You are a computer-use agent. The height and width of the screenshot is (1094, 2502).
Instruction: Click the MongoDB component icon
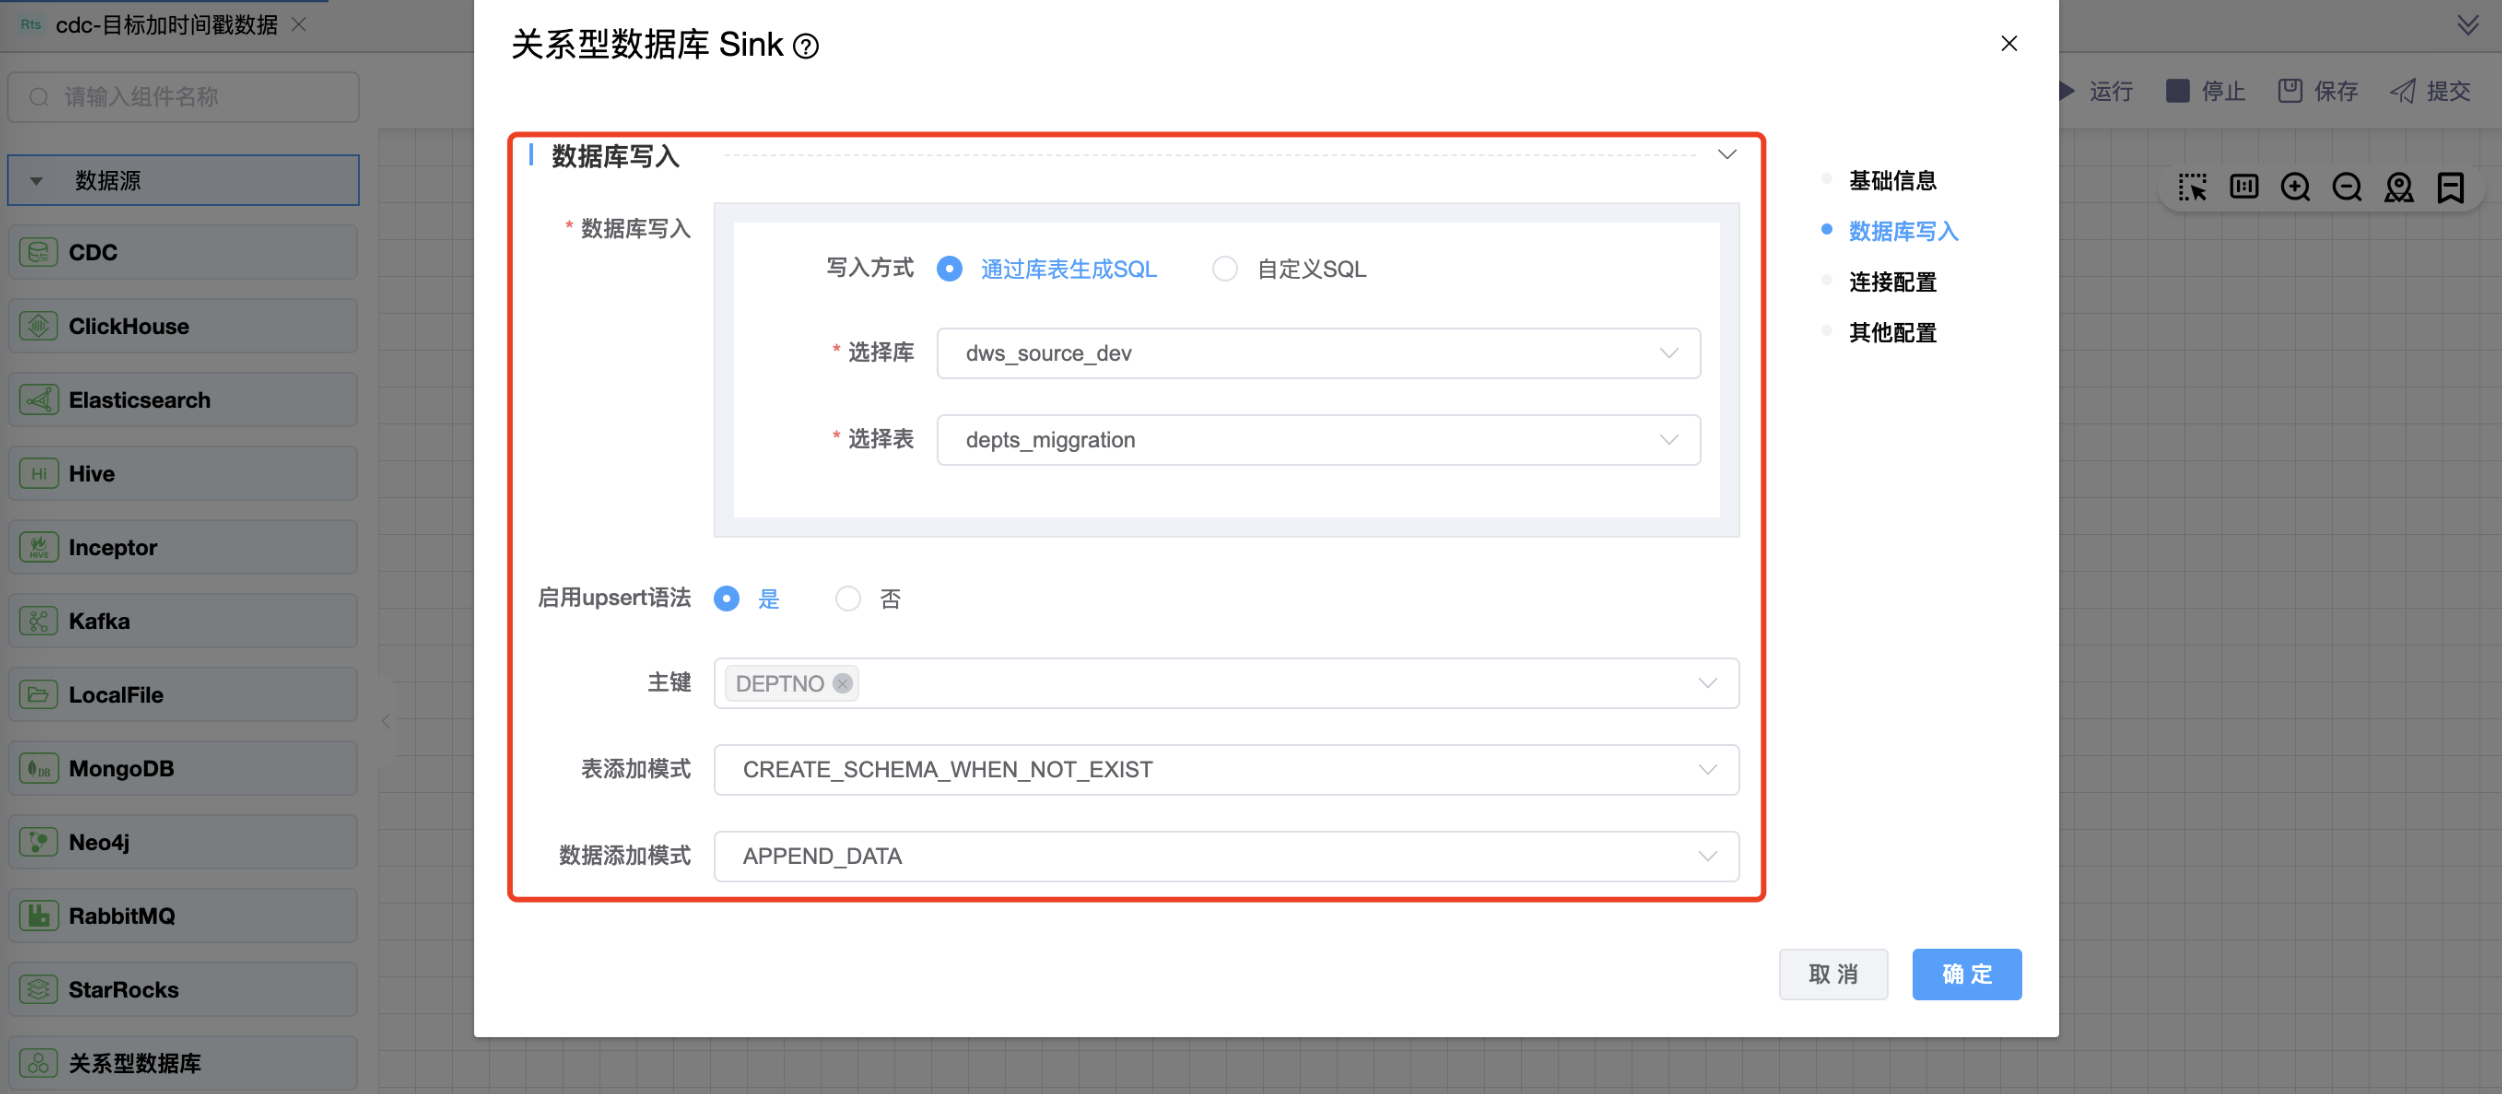click(x=38, y=768)
